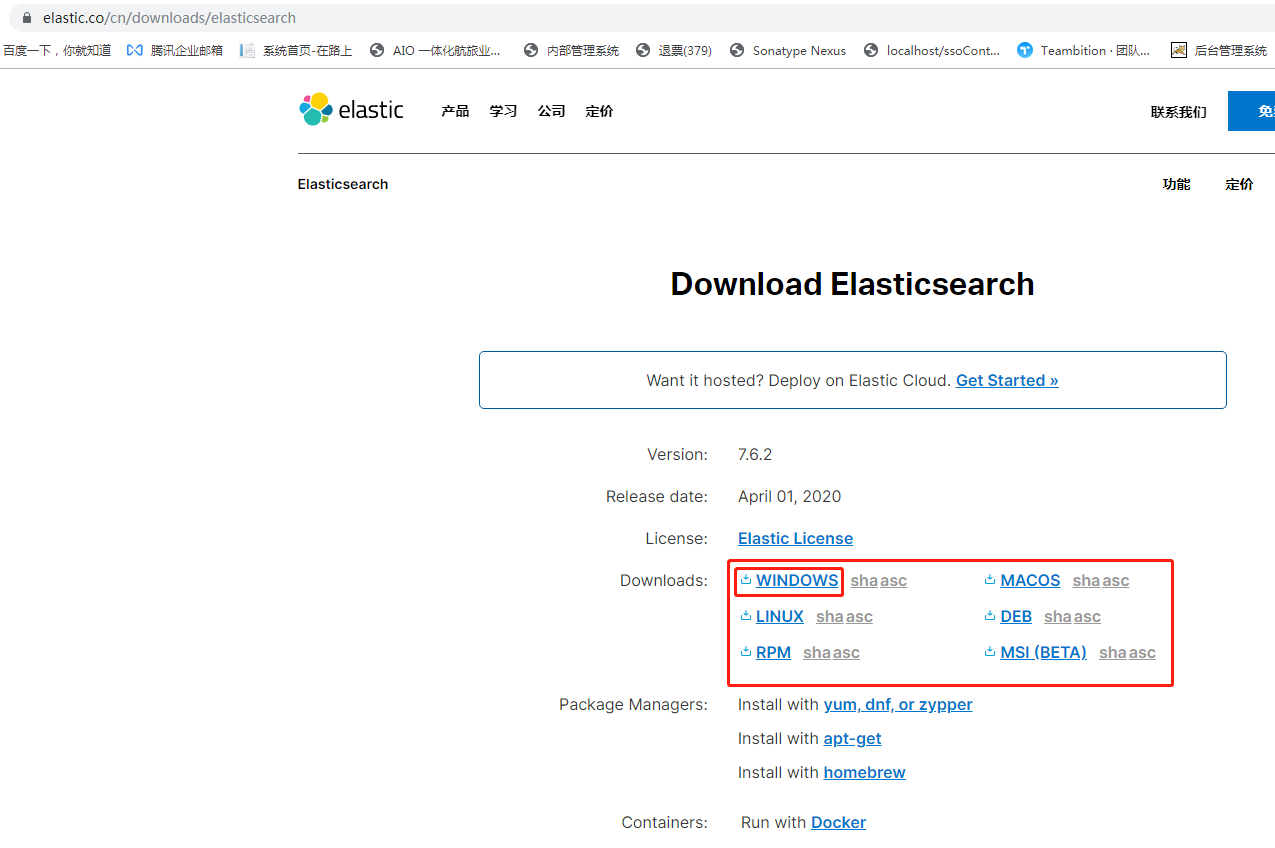Download the WINDOWS package

[797, 580]
